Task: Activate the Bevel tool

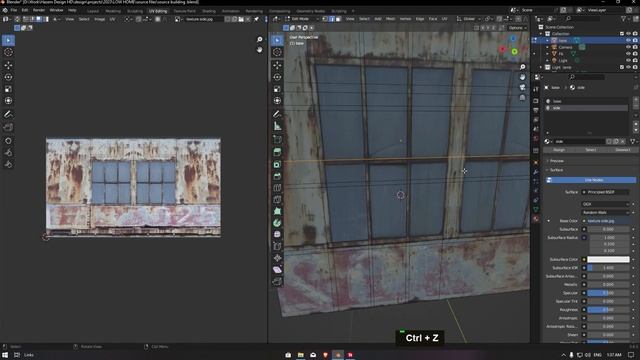Action: [x=277, y=176]
